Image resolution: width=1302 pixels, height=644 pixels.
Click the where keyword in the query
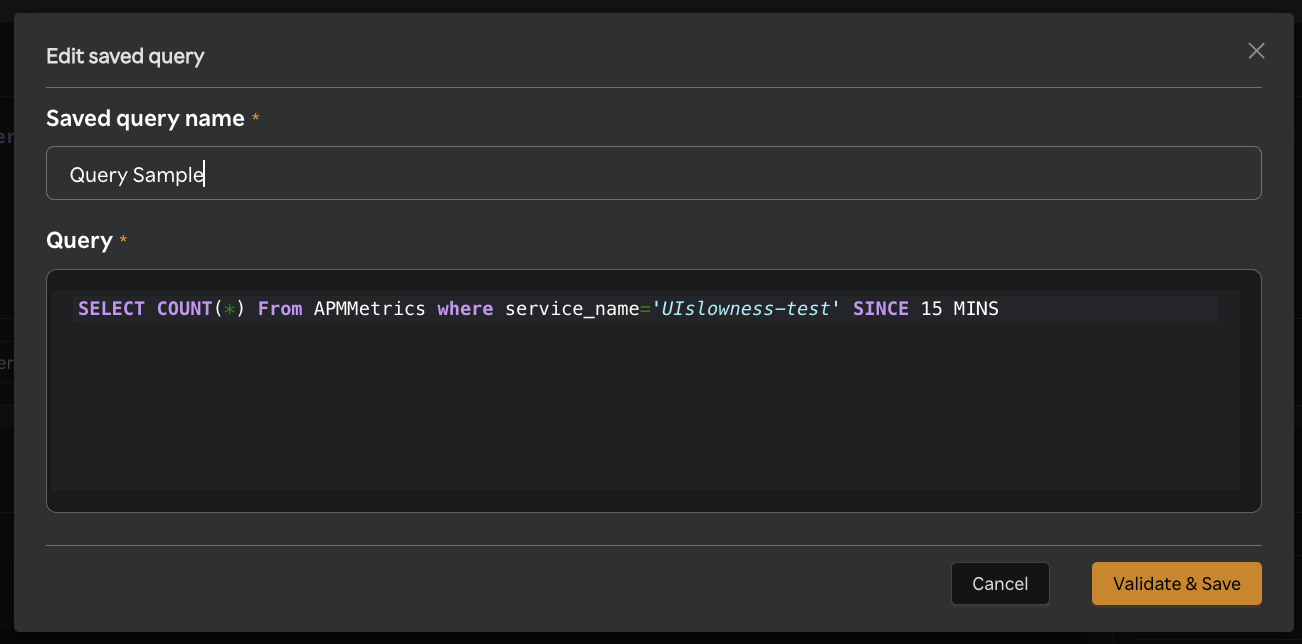pyautogui.click(x=465, y=308)
